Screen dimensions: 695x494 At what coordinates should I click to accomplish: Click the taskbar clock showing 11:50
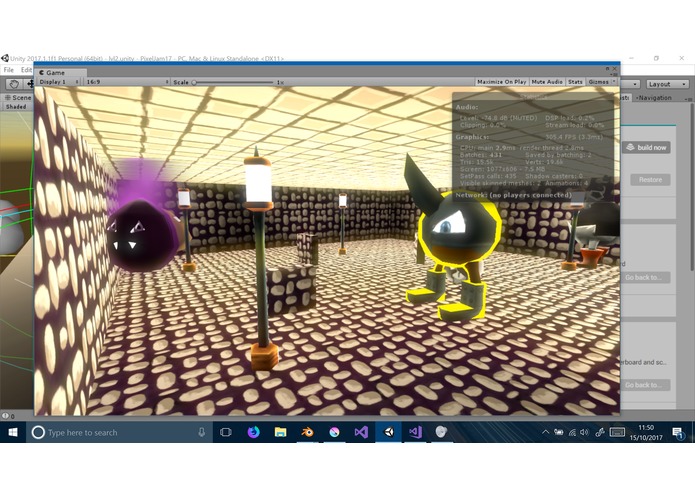coord(646,432)
